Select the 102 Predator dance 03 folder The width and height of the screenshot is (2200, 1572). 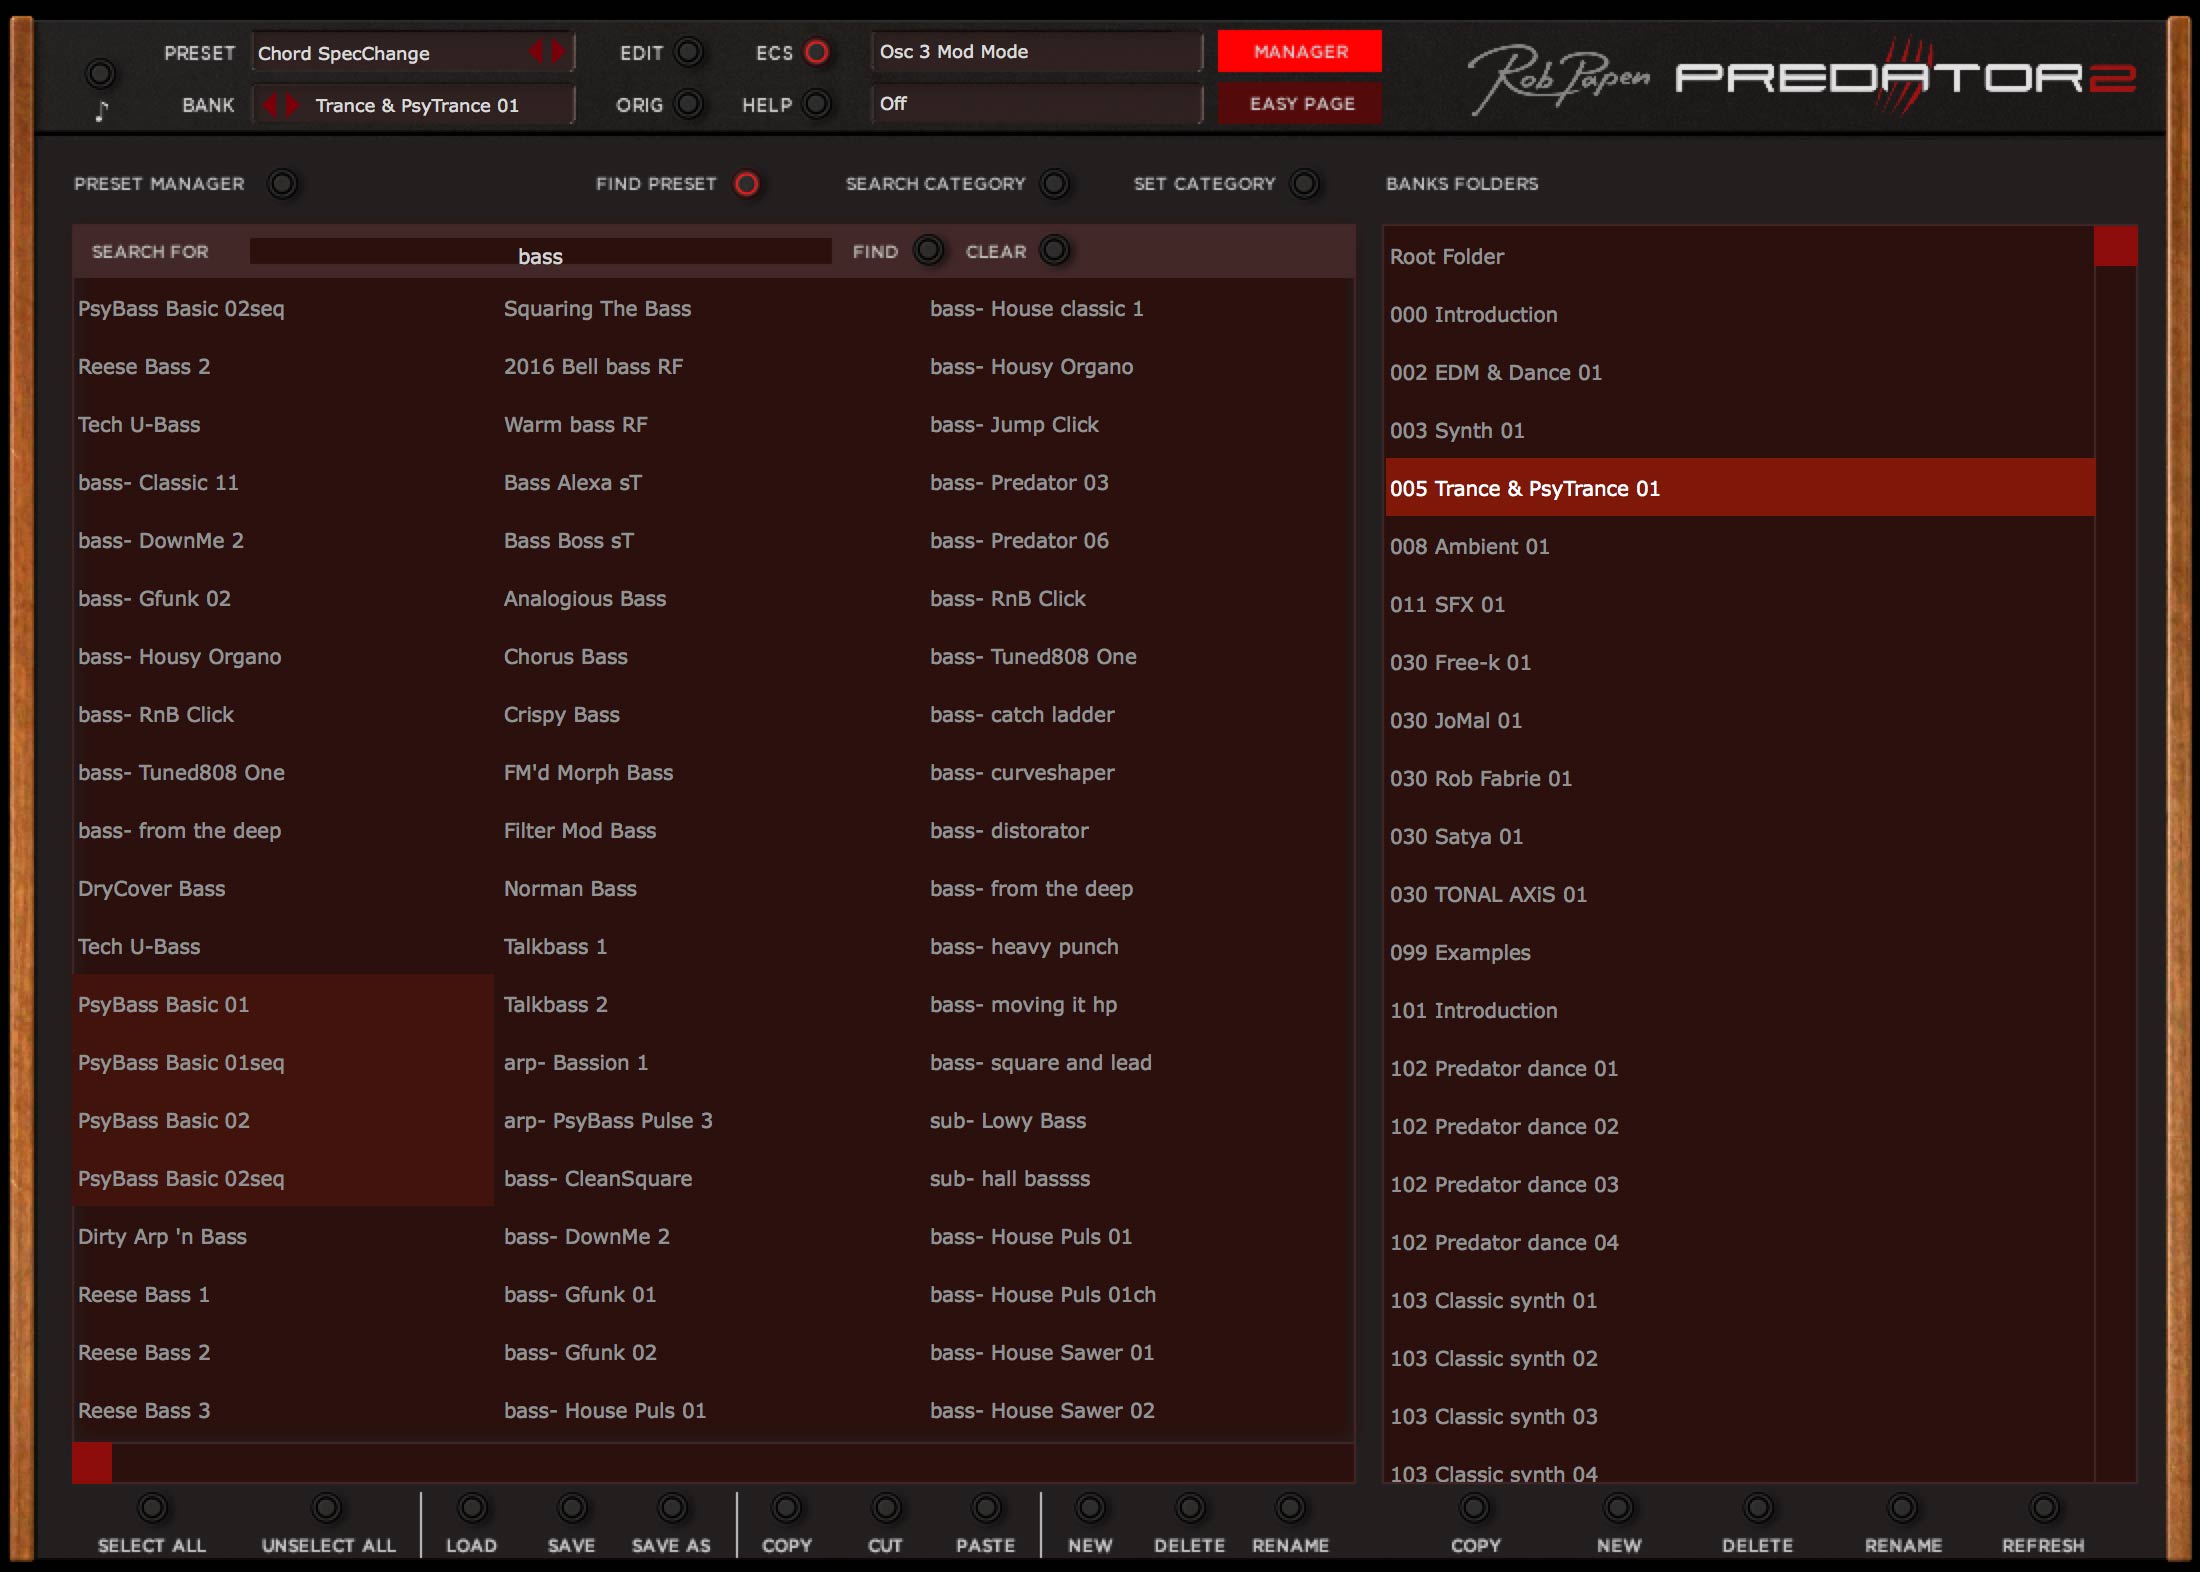click(1739, 1184)
